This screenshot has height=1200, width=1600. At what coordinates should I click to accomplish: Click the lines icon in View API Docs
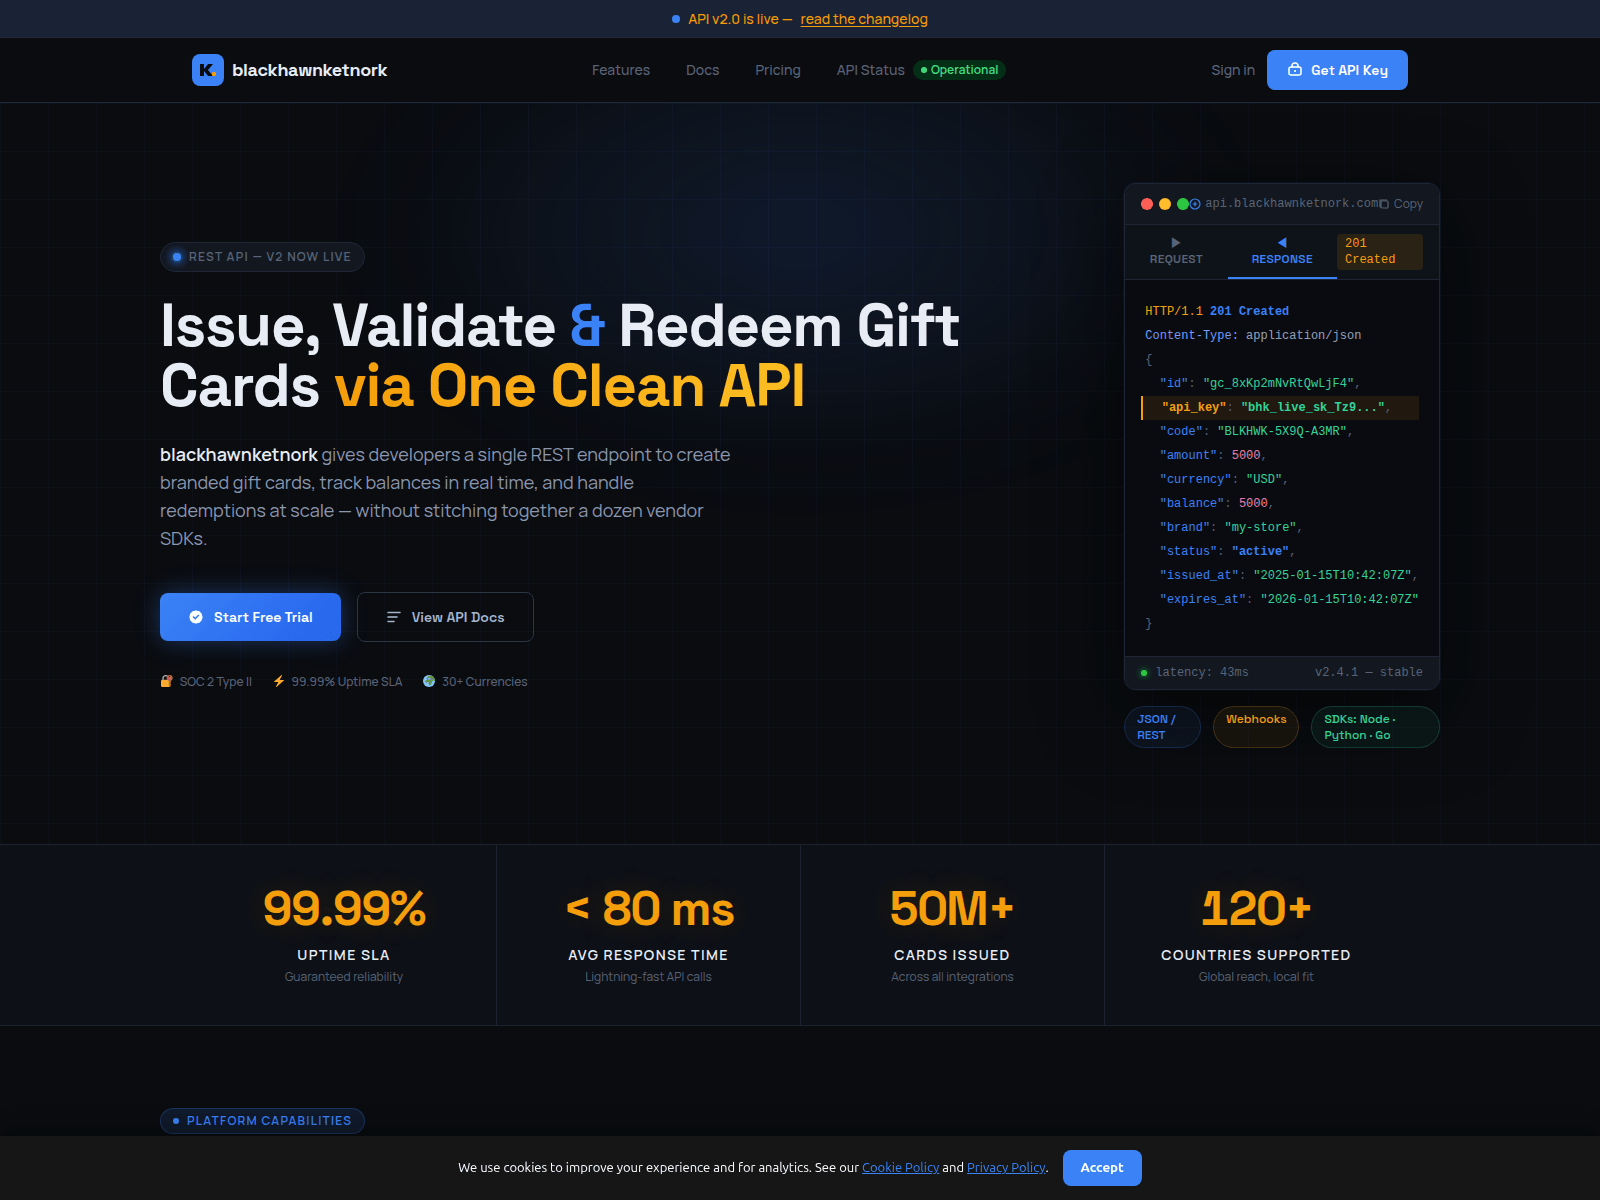[394, 617]
